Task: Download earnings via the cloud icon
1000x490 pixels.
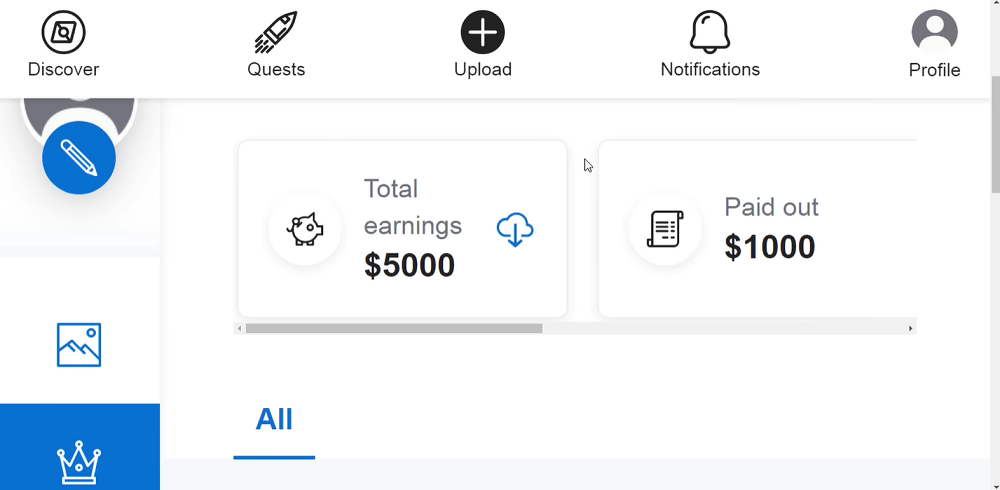Action: pyautogui.click(x=515, y=230)
